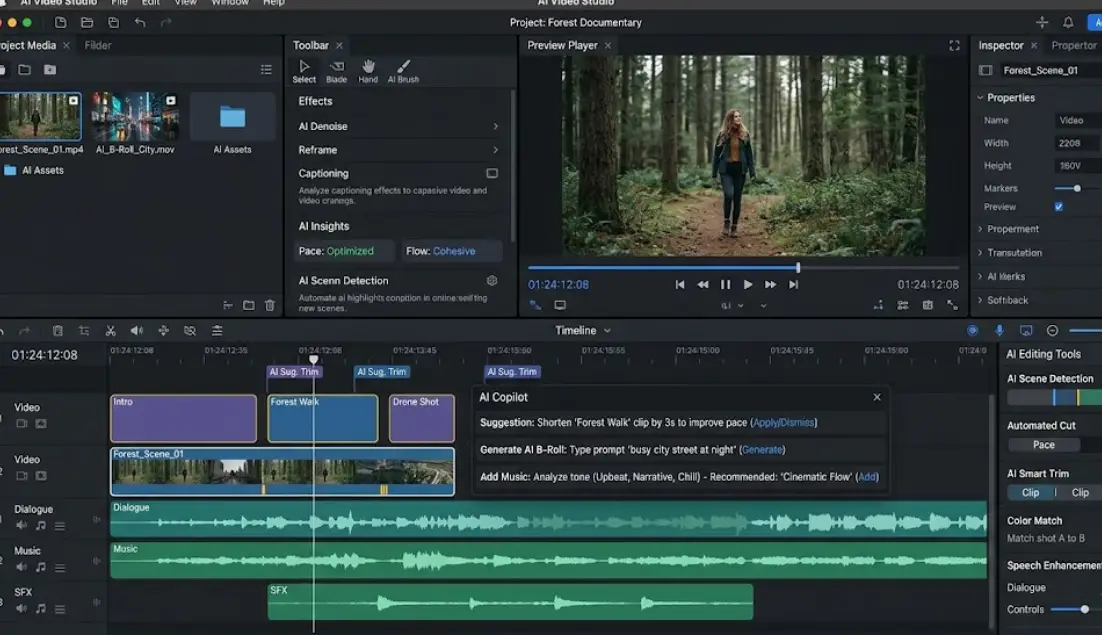1102x635 pixels.
Task: Click Apply on the AI Copilot trim suggestion
Action: point(766,422)
